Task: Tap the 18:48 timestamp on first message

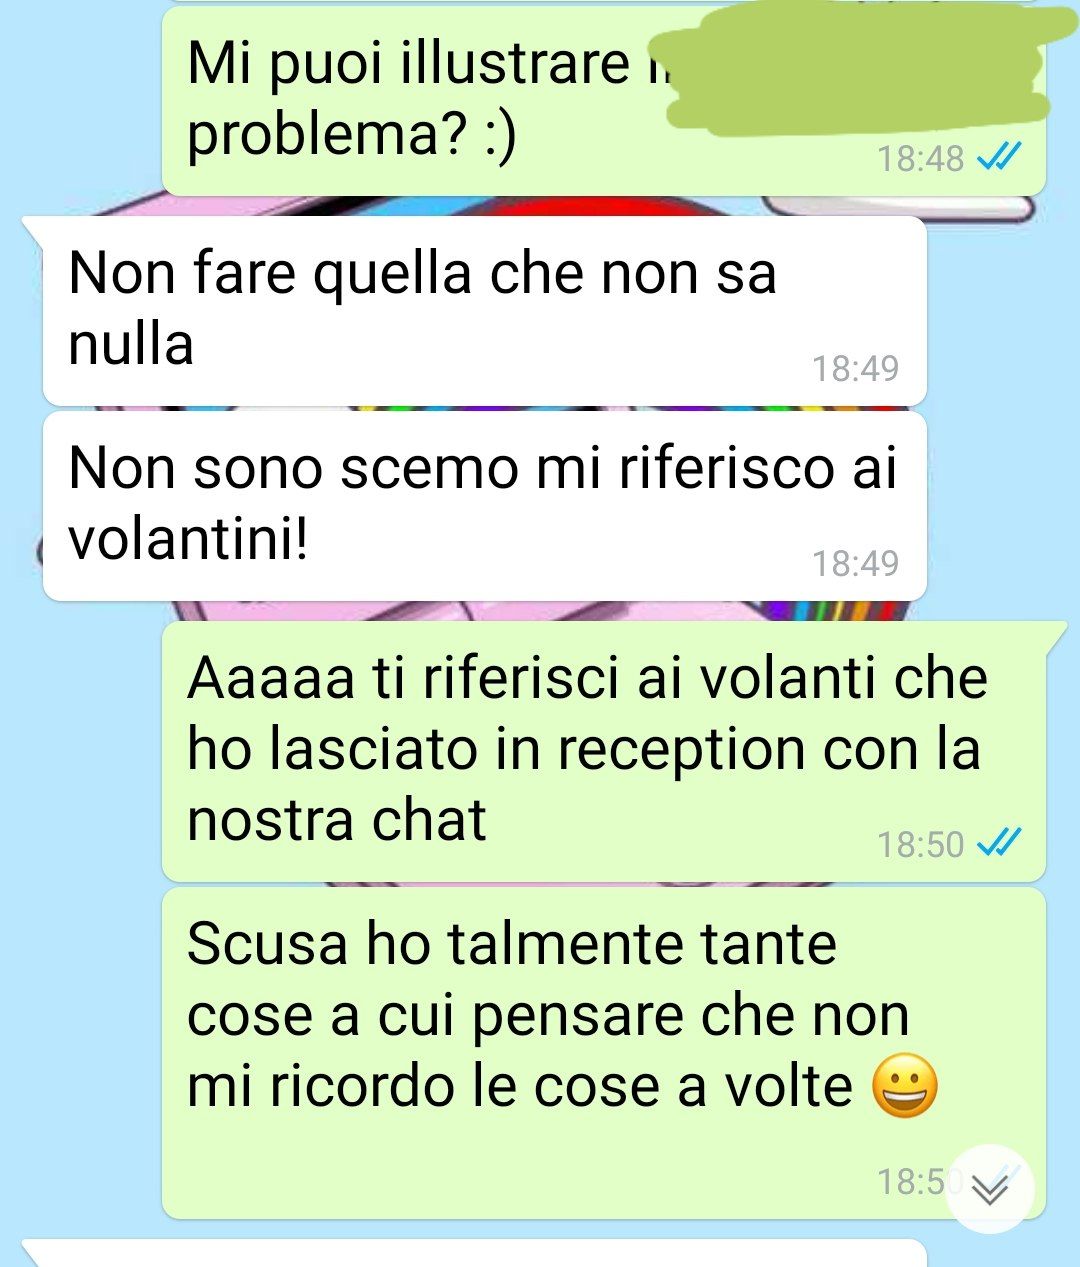Action: 920,158
